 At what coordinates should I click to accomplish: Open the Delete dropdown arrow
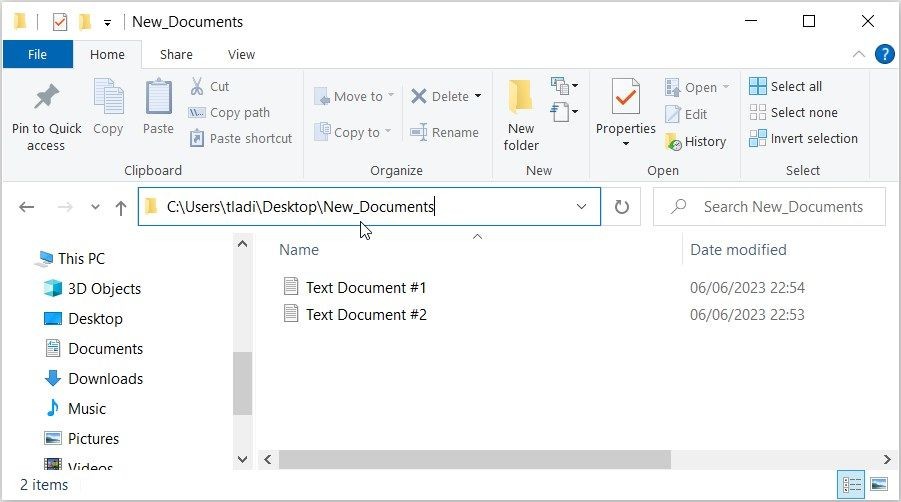(x=478, y=96)
